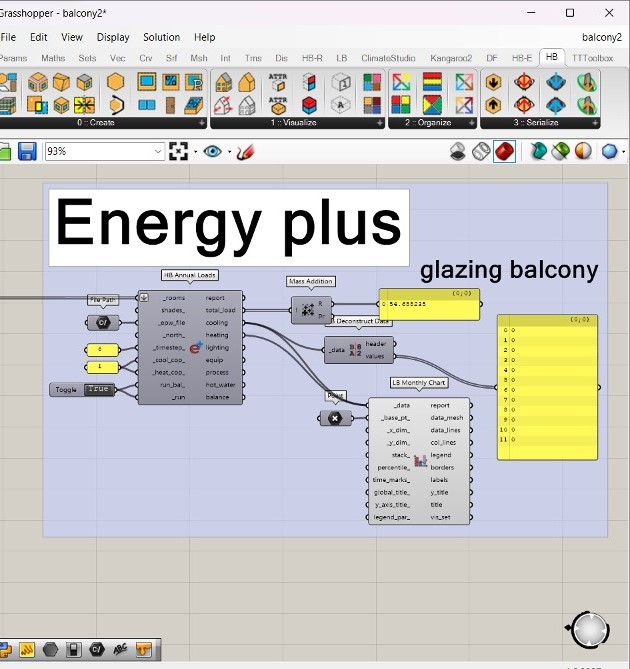Expand the 3 :: Serialize panel
This screenshot has height=669, width=630.
click(x=595, y=123)
